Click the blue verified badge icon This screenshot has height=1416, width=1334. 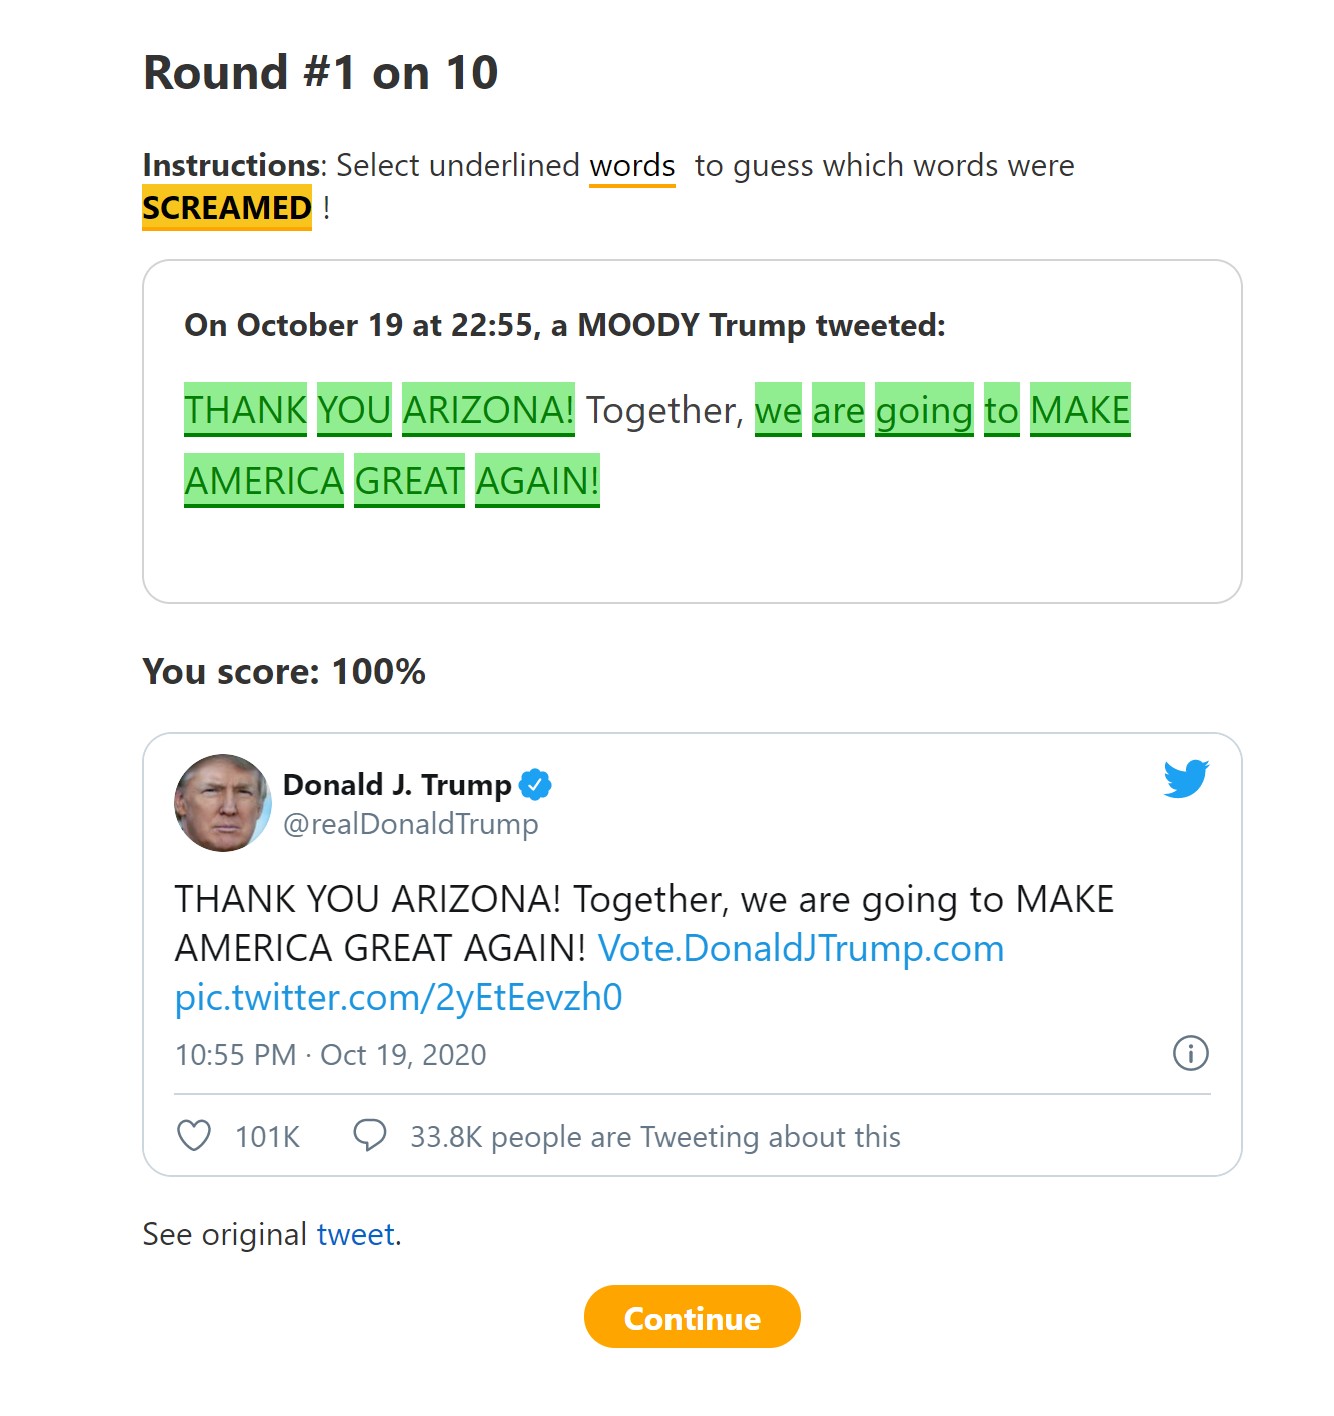[x=535, y=785]
